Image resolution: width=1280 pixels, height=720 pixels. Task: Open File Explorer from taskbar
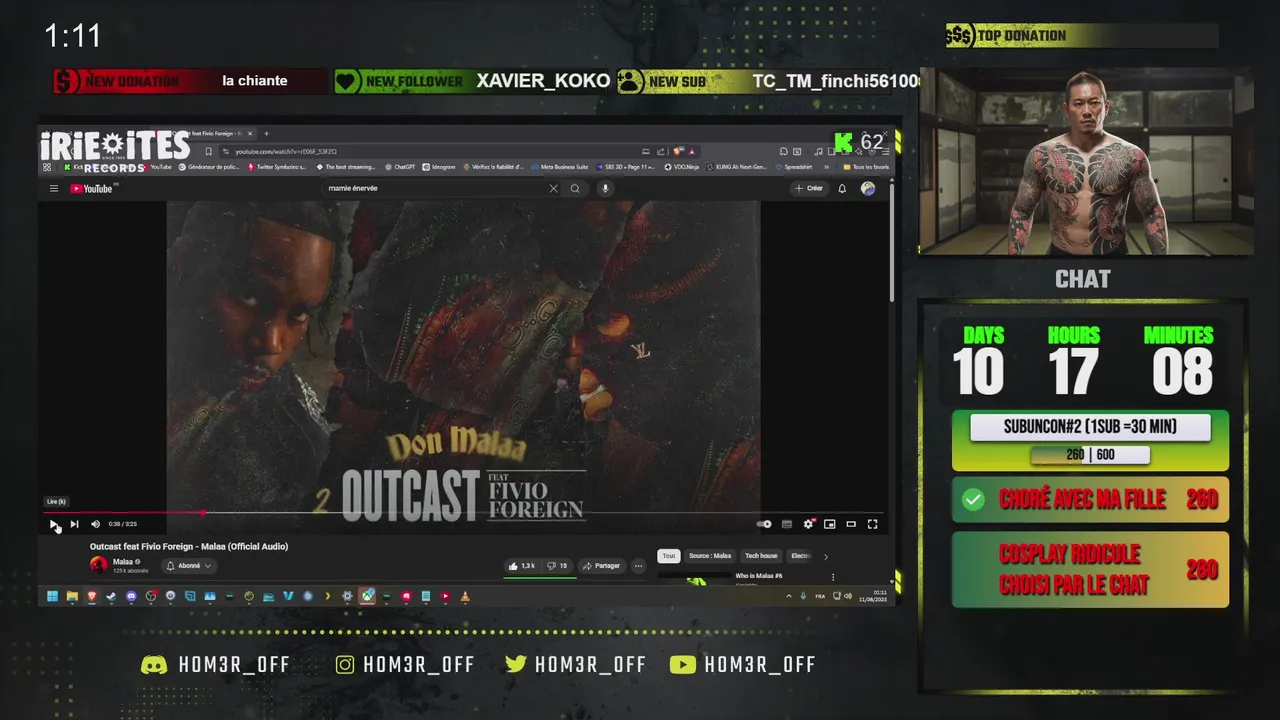tap(72, 597)
